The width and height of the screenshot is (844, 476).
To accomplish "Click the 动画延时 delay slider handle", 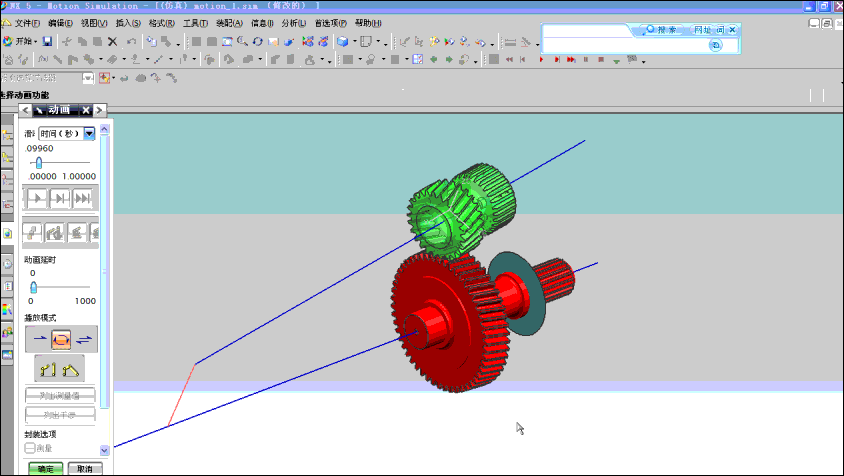I will click(x=33, y=287).
